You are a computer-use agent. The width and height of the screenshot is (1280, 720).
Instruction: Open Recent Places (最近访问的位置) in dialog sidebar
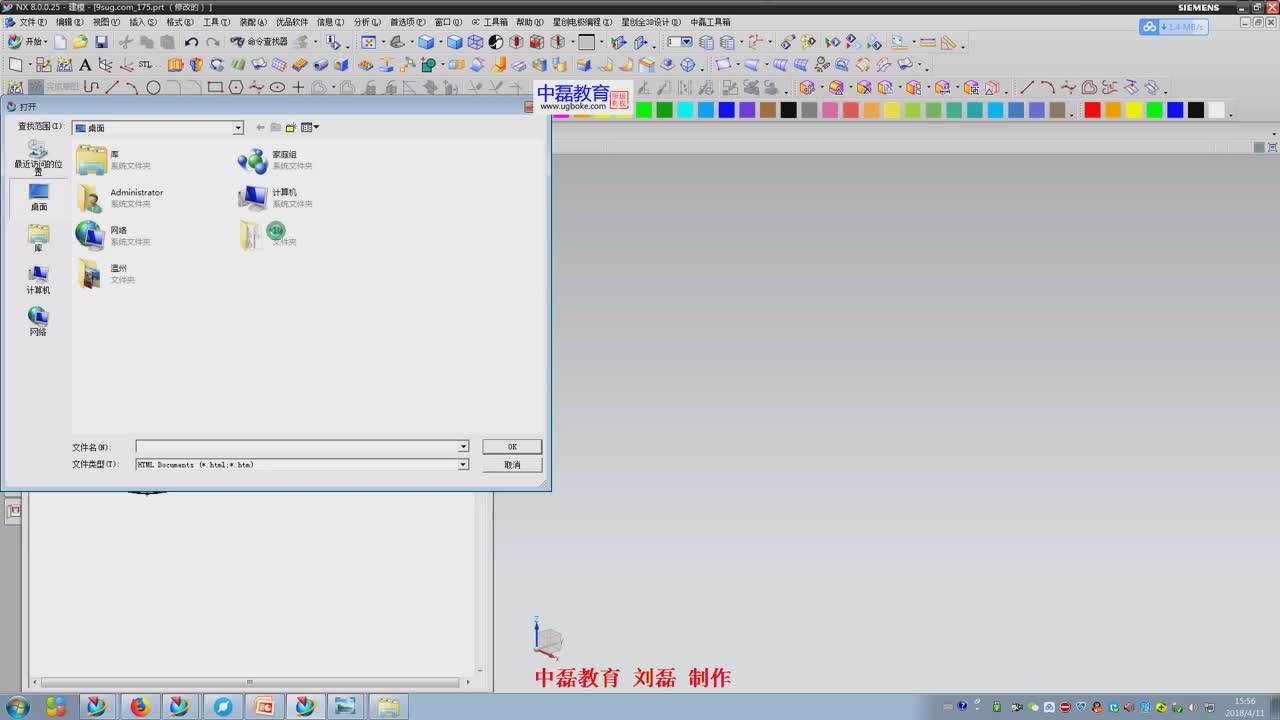(38, 159)
